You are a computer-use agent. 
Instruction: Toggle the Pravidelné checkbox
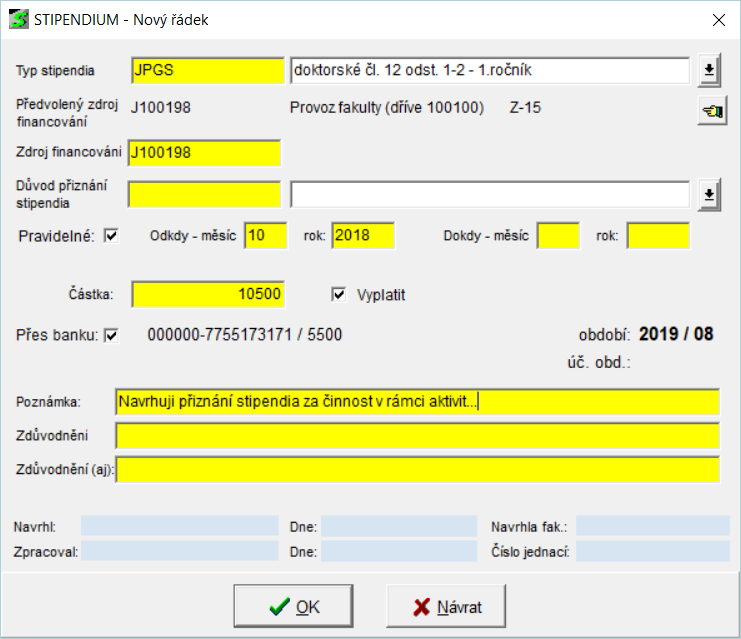point(111,236)
